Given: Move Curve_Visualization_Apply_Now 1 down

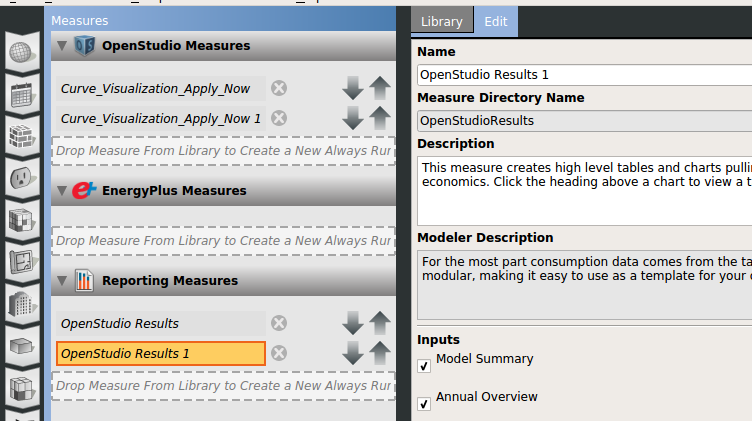Looking at the screenshot, I should (353, 118).
